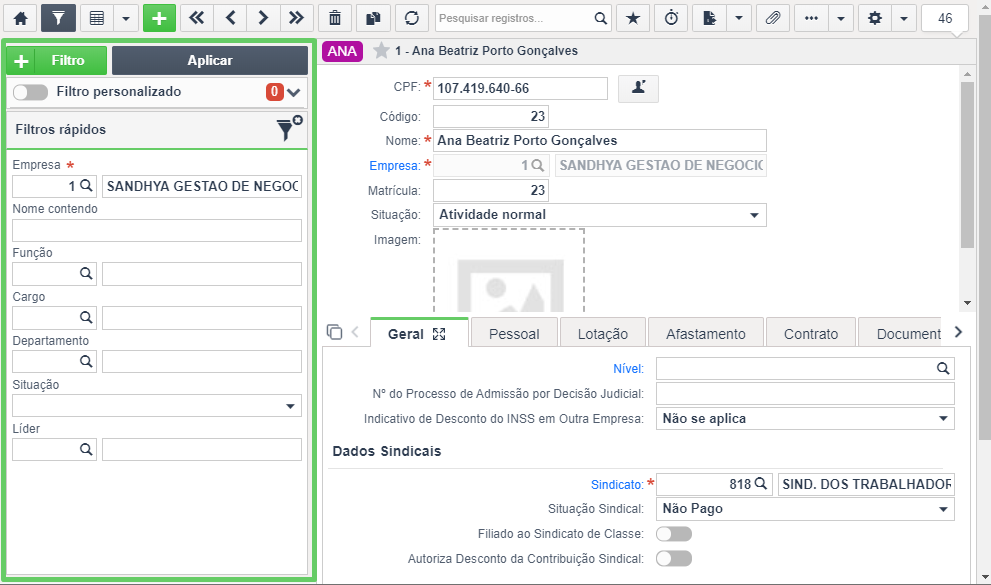Jump to first record
This screenshot has height=585, width=991.
coord(197,18)
